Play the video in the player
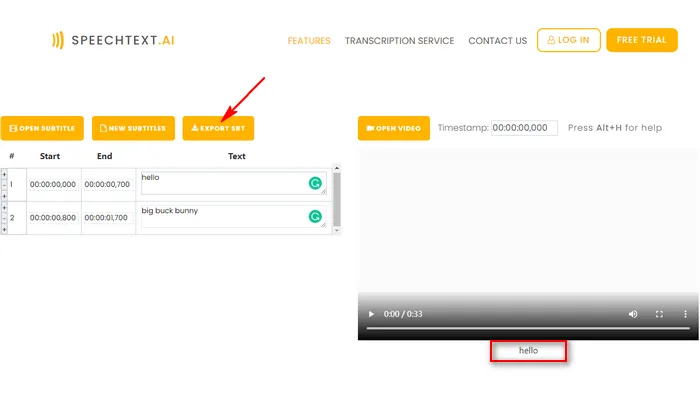This screenshot has height=405, width=700. pyautogui.click(x=373, y=314)
